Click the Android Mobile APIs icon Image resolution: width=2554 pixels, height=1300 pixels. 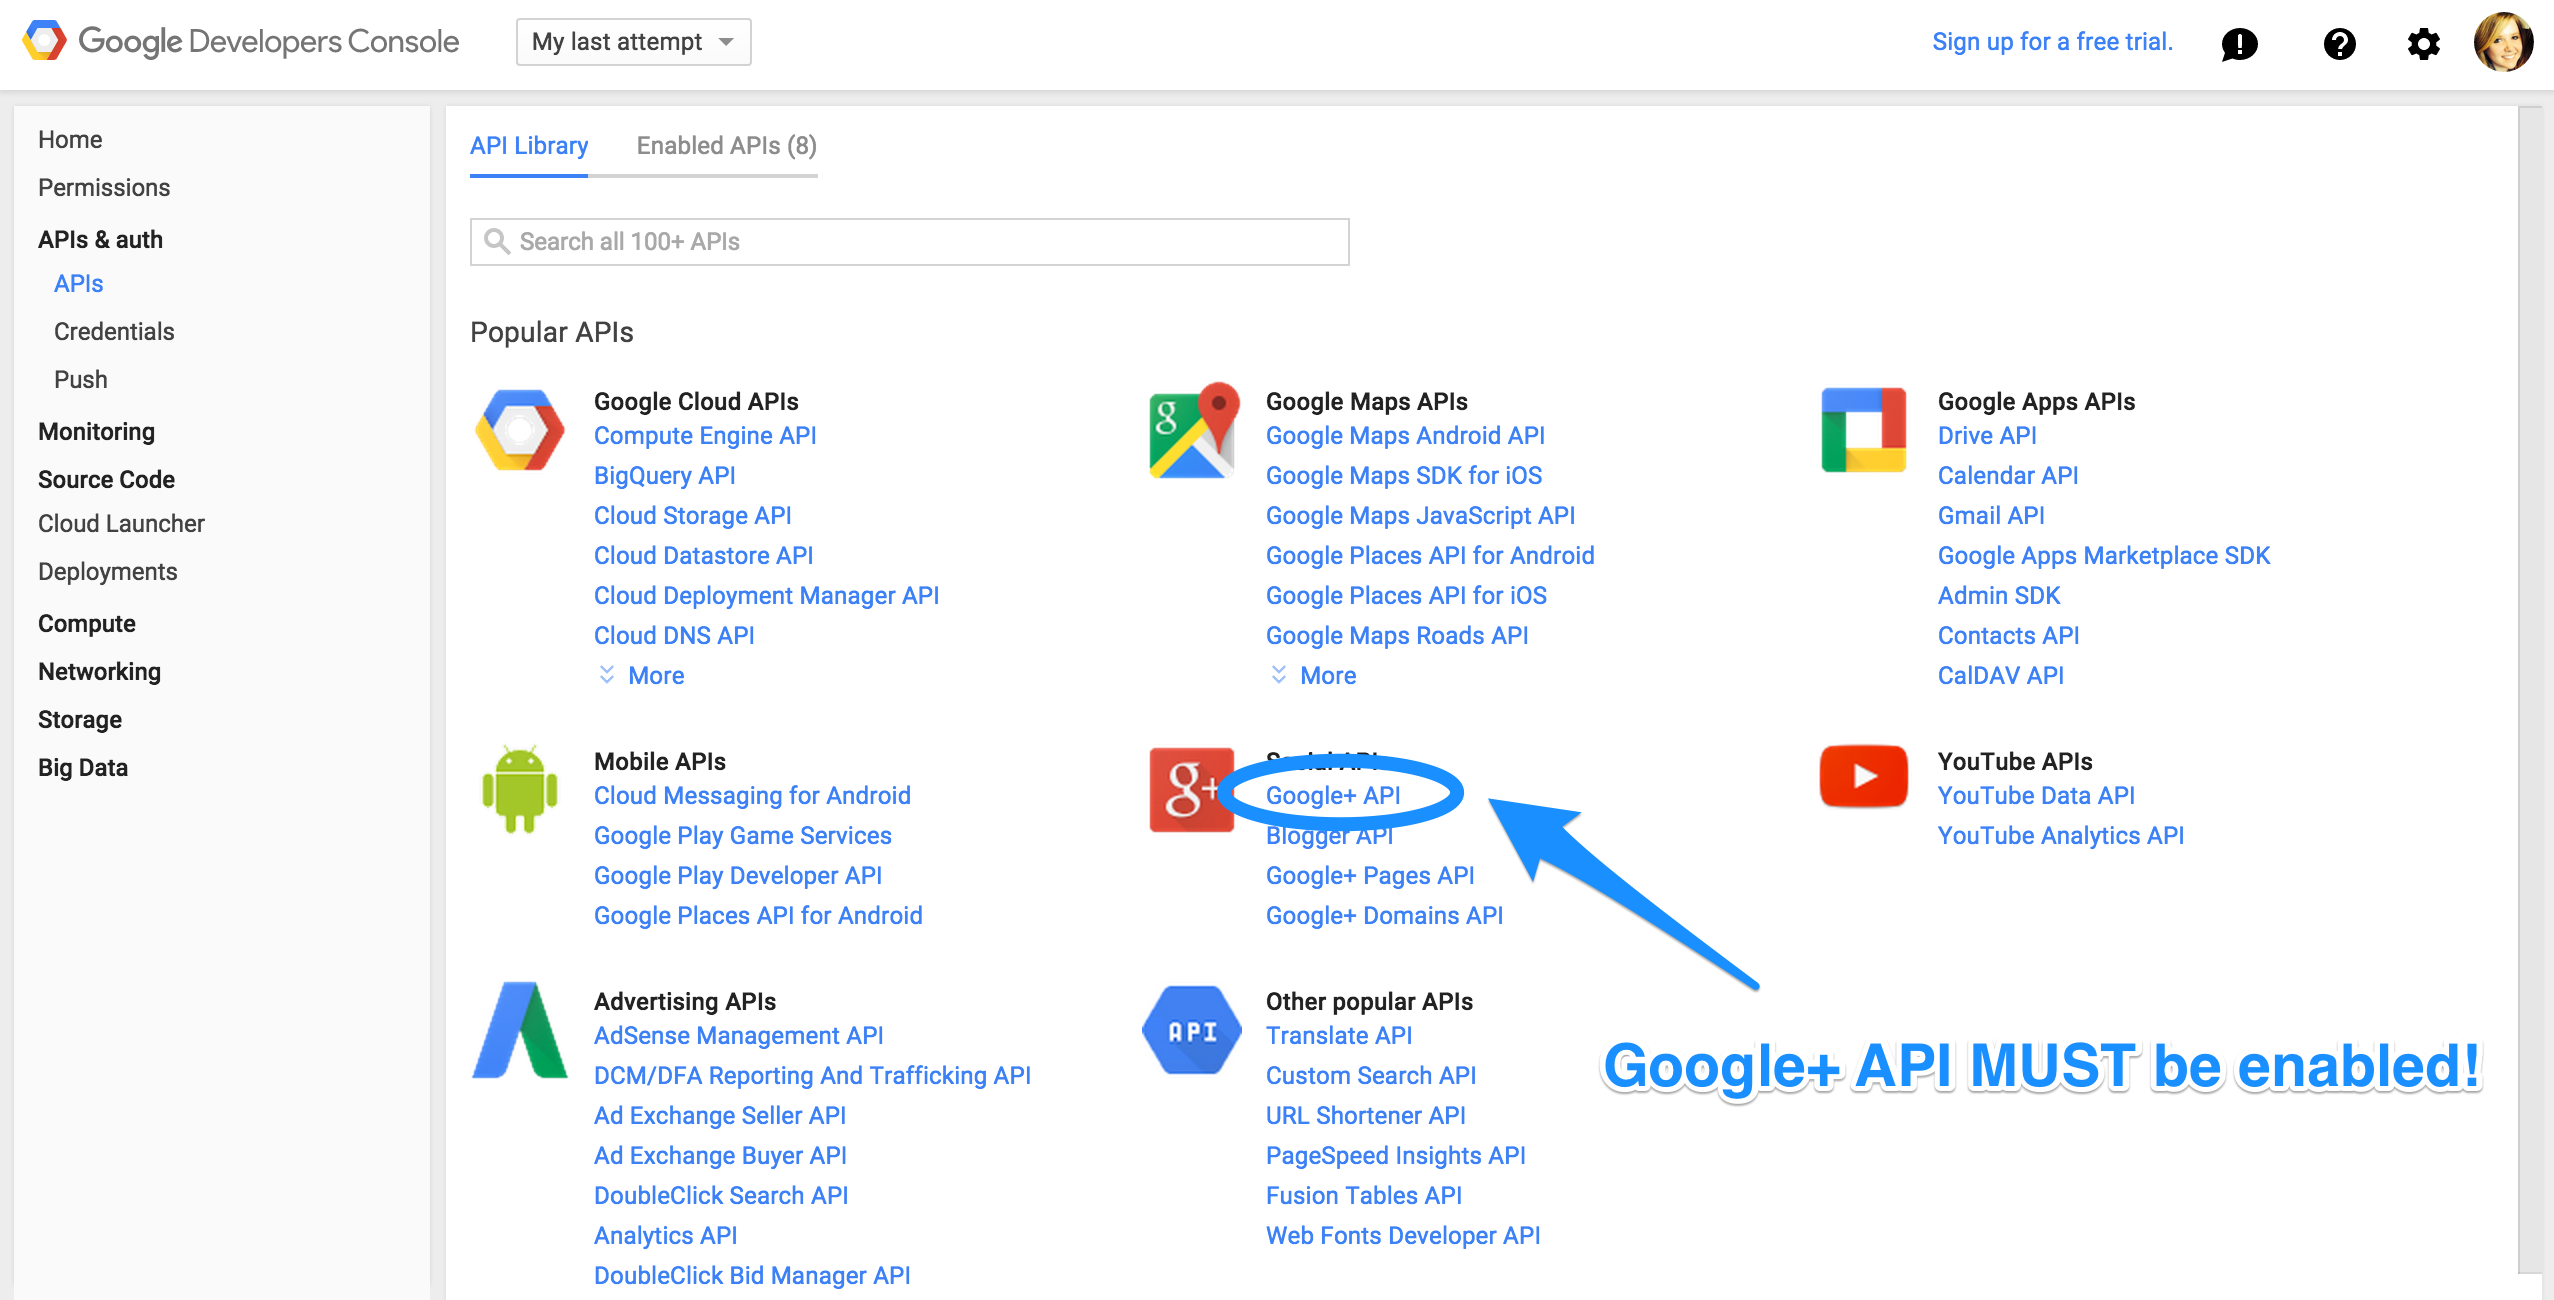click(520, 789)
